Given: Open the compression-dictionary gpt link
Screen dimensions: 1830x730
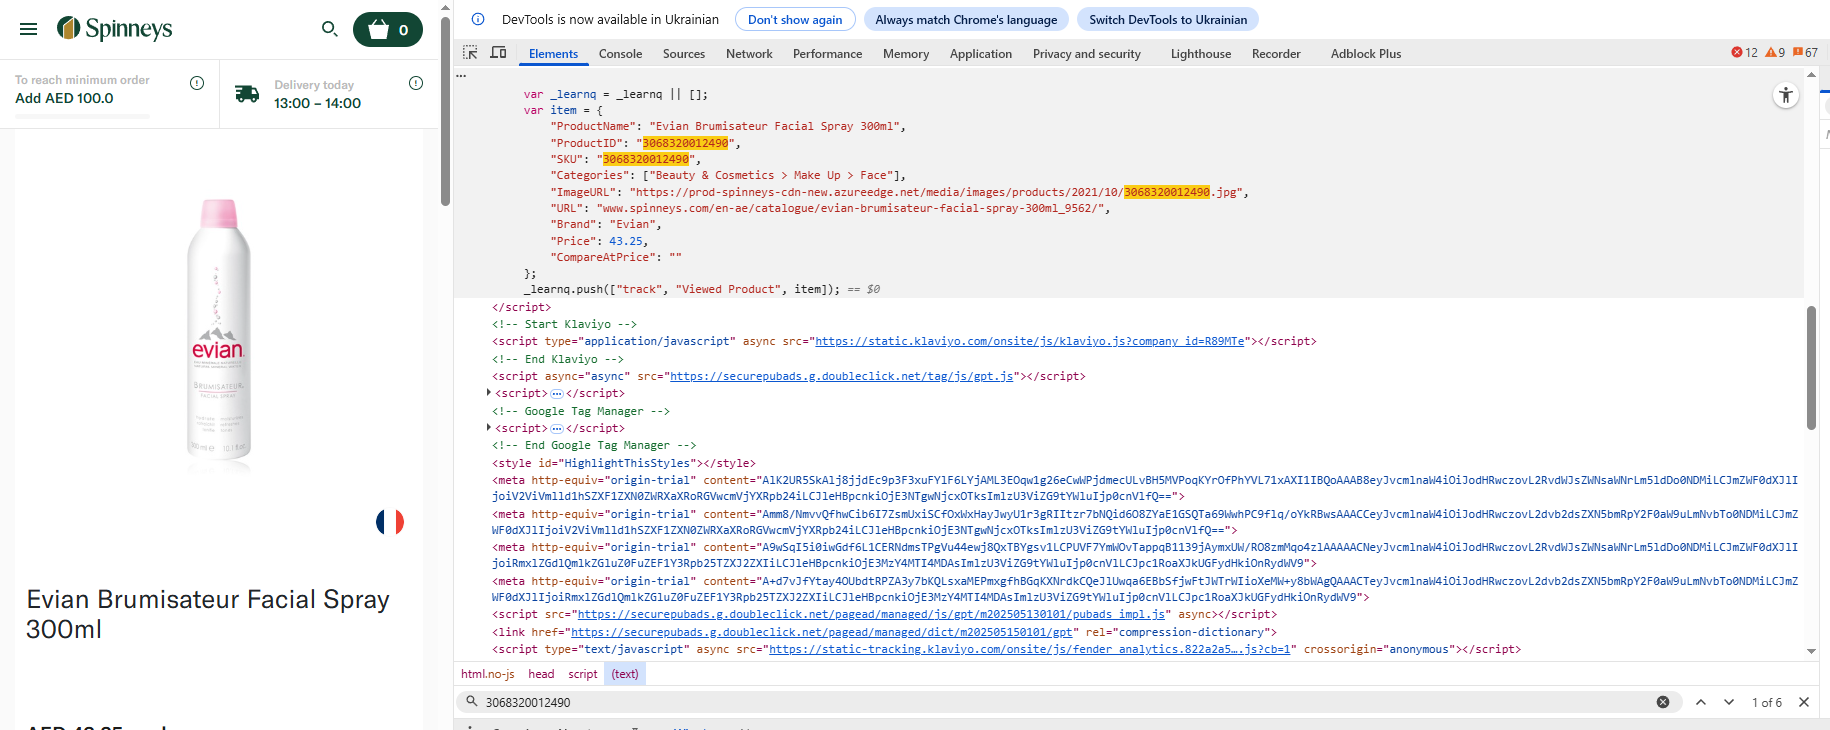Looking at the screenshot, I should click(822, 632).
